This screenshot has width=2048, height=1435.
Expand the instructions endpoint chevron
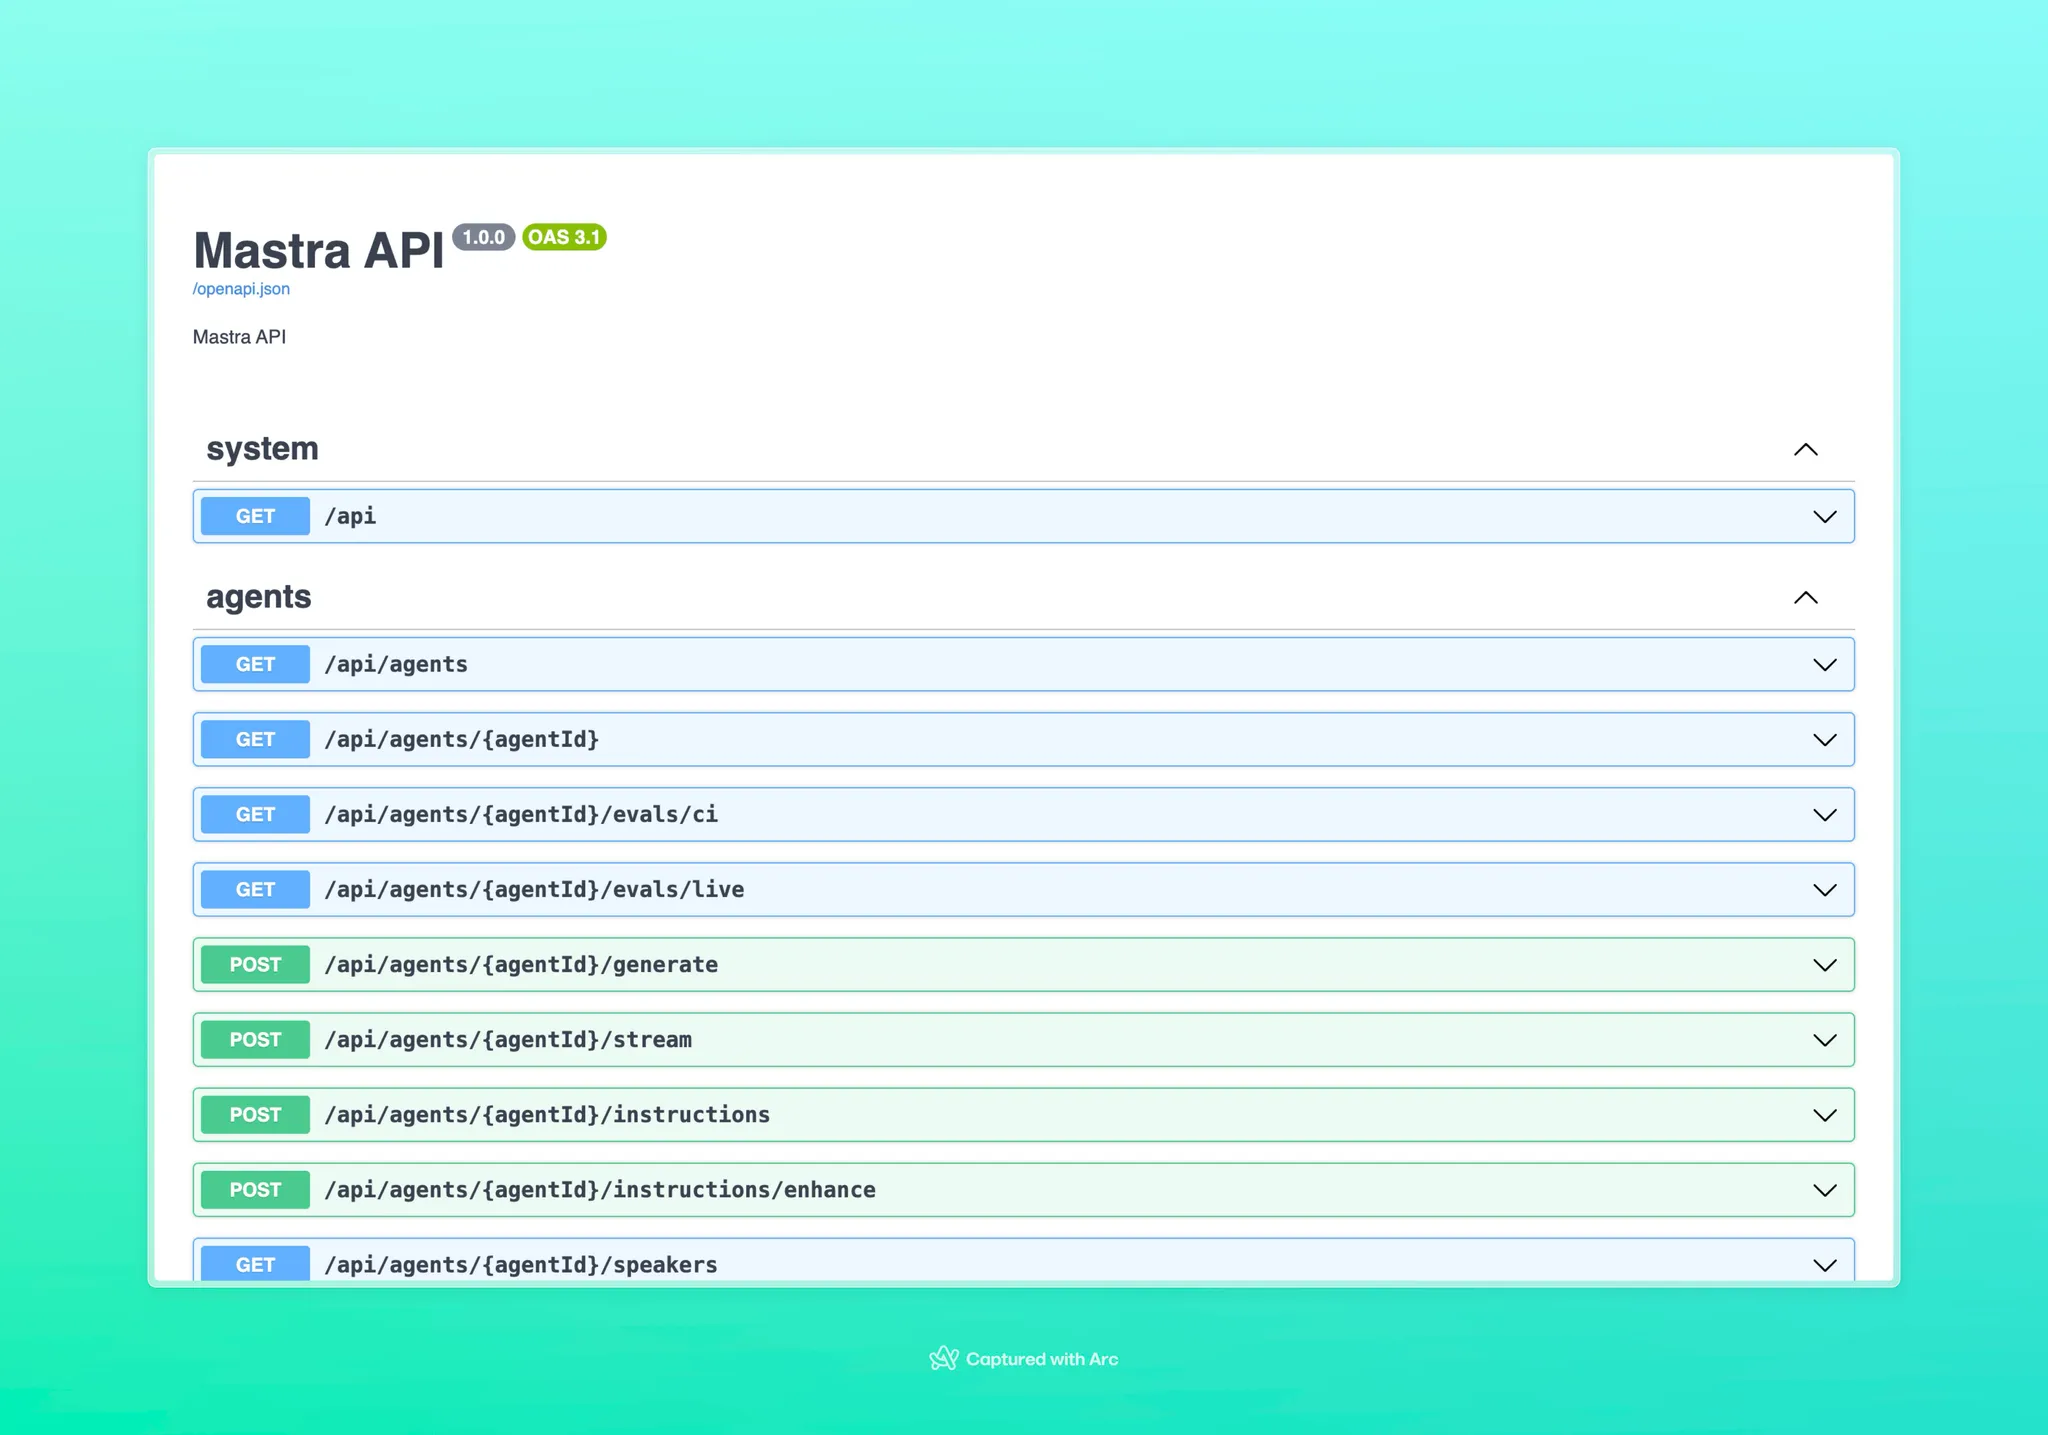tap(1825, 1115)
